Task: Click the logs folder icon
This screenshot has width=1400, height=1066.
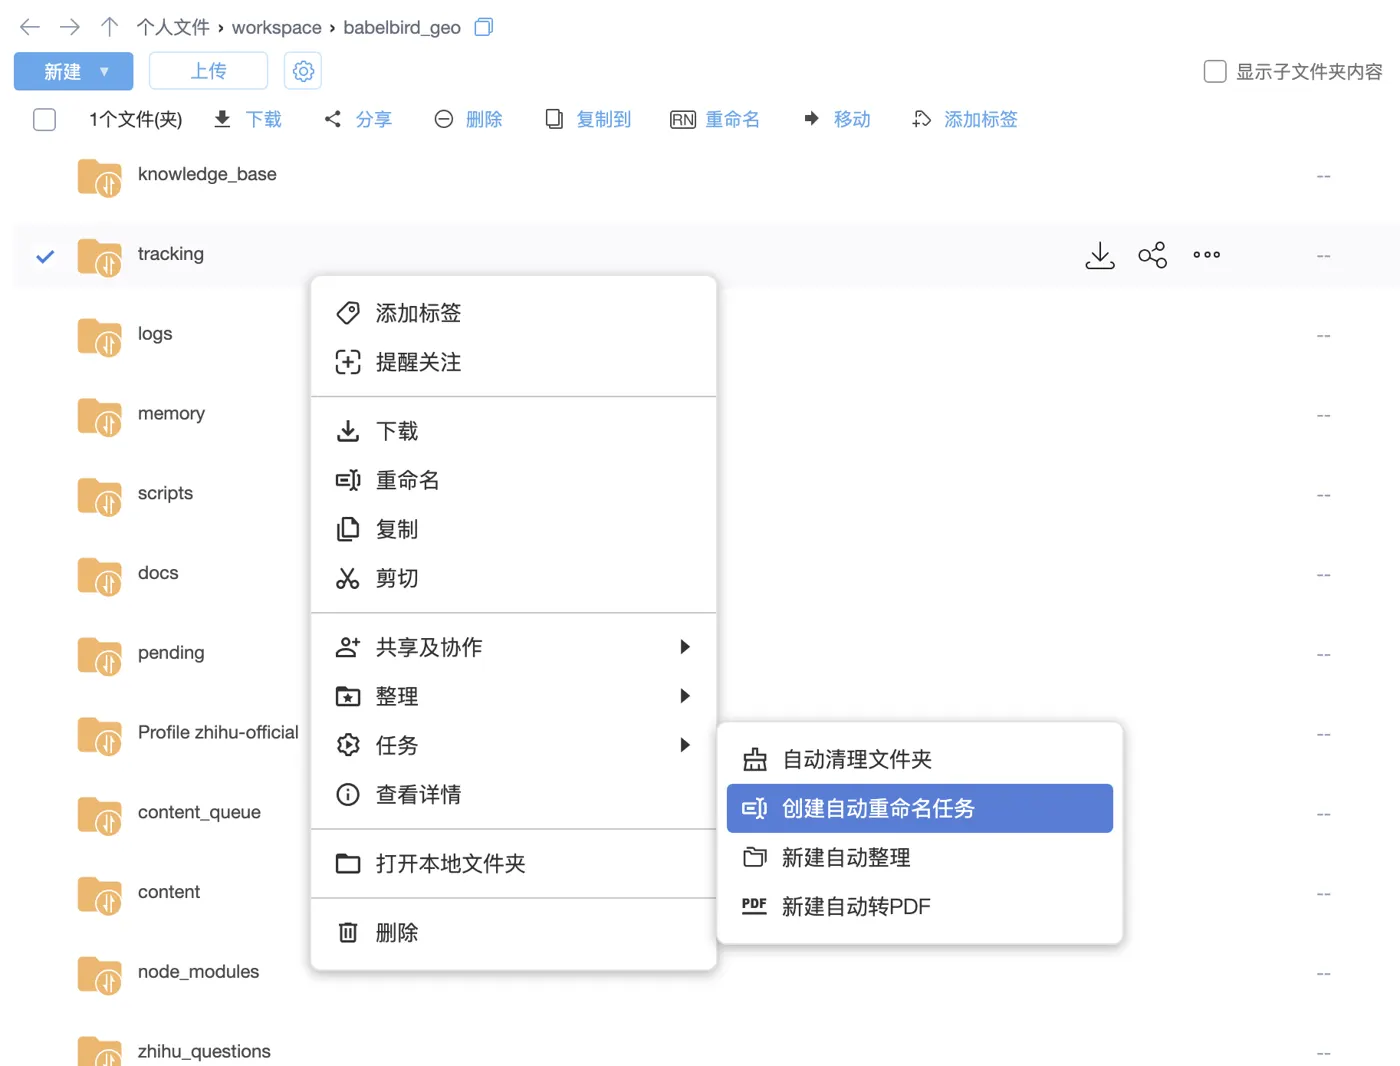Action: (100, 337)
